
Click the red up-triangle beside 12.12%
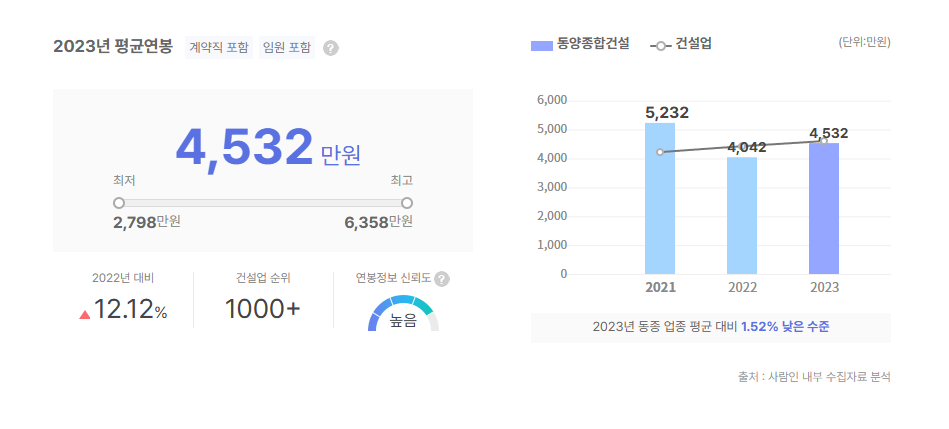click(85, 315)
